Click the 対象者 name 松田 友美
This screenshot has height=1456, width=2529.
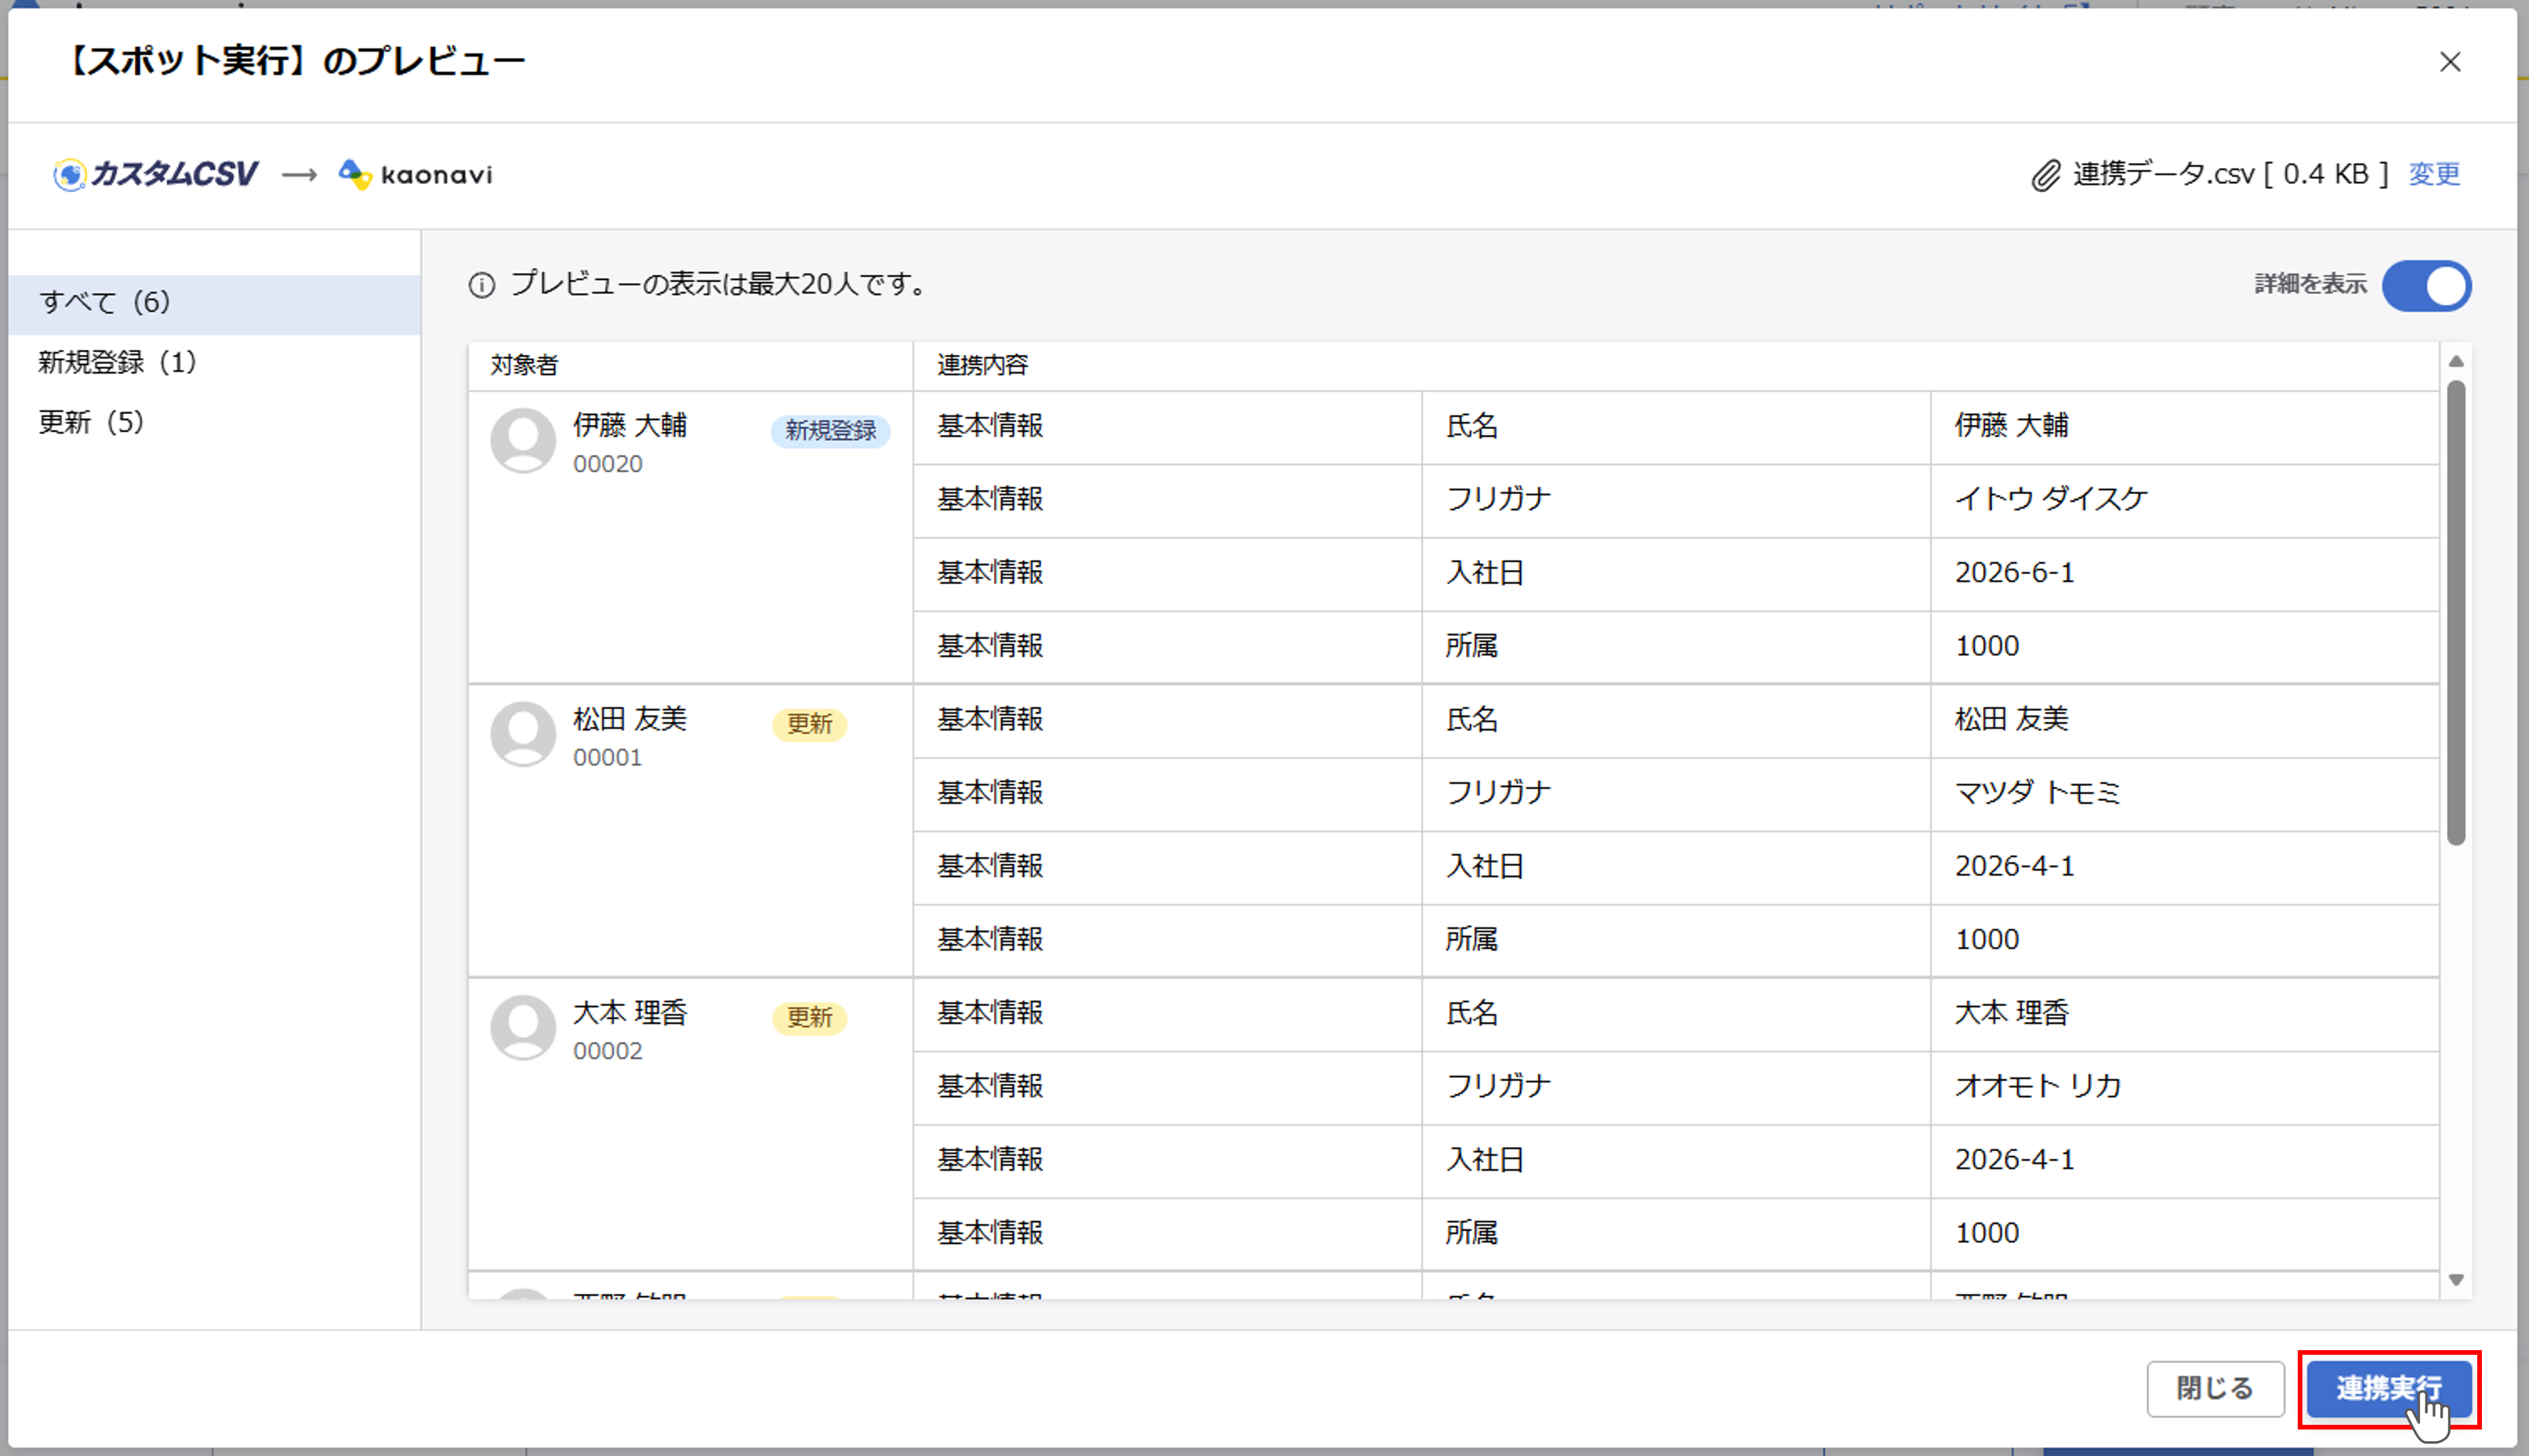pyautogui.click(x=629, y=719)
